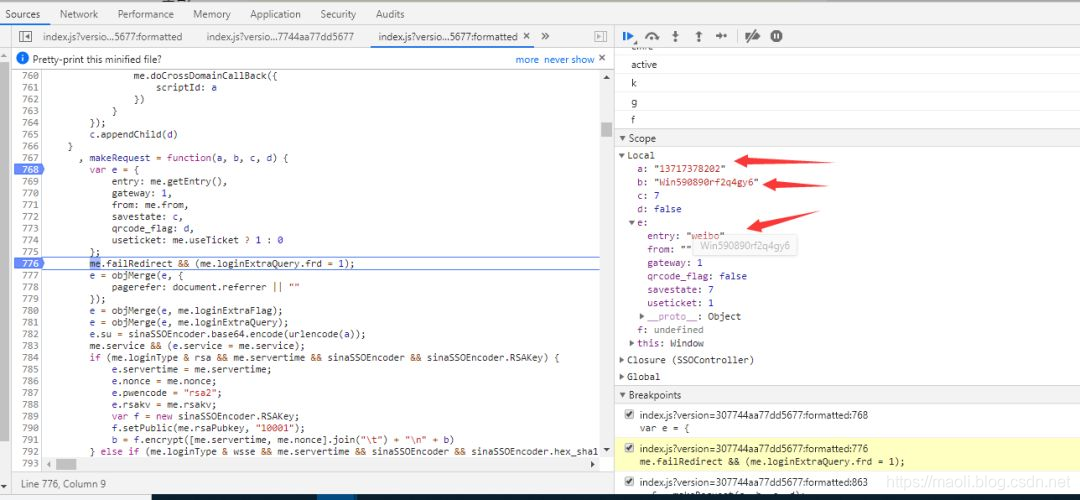
Task: Click the 'f: undefined' variable
Action: 670,330
